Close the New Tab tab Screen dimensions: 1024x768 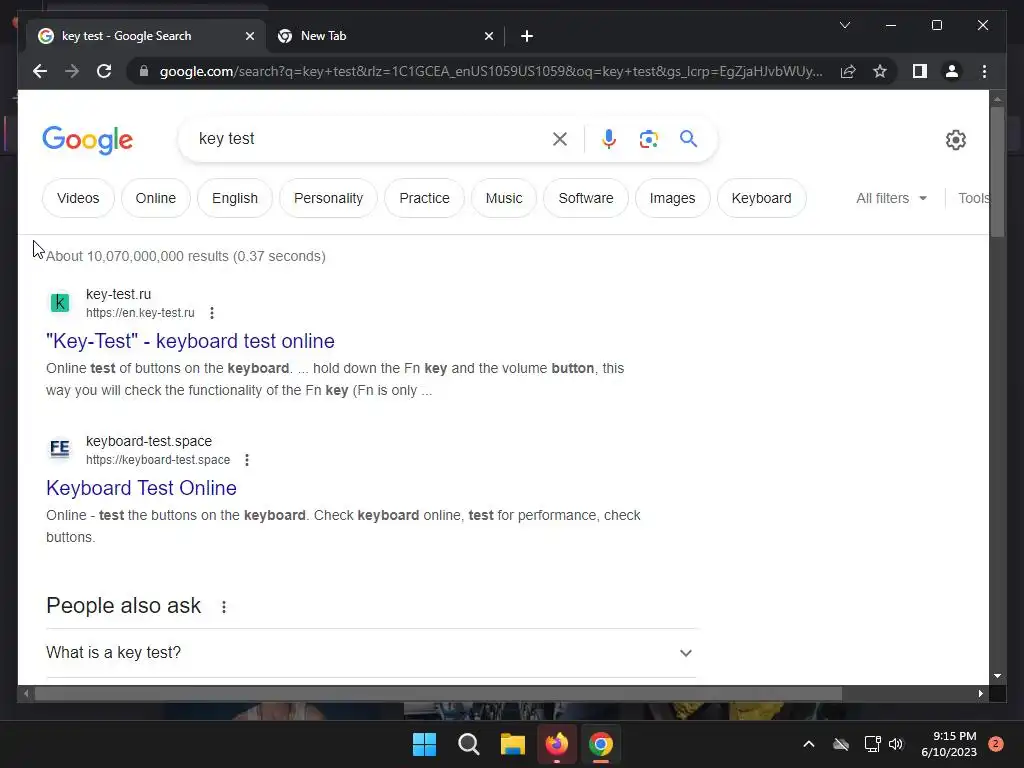(488, 36)
